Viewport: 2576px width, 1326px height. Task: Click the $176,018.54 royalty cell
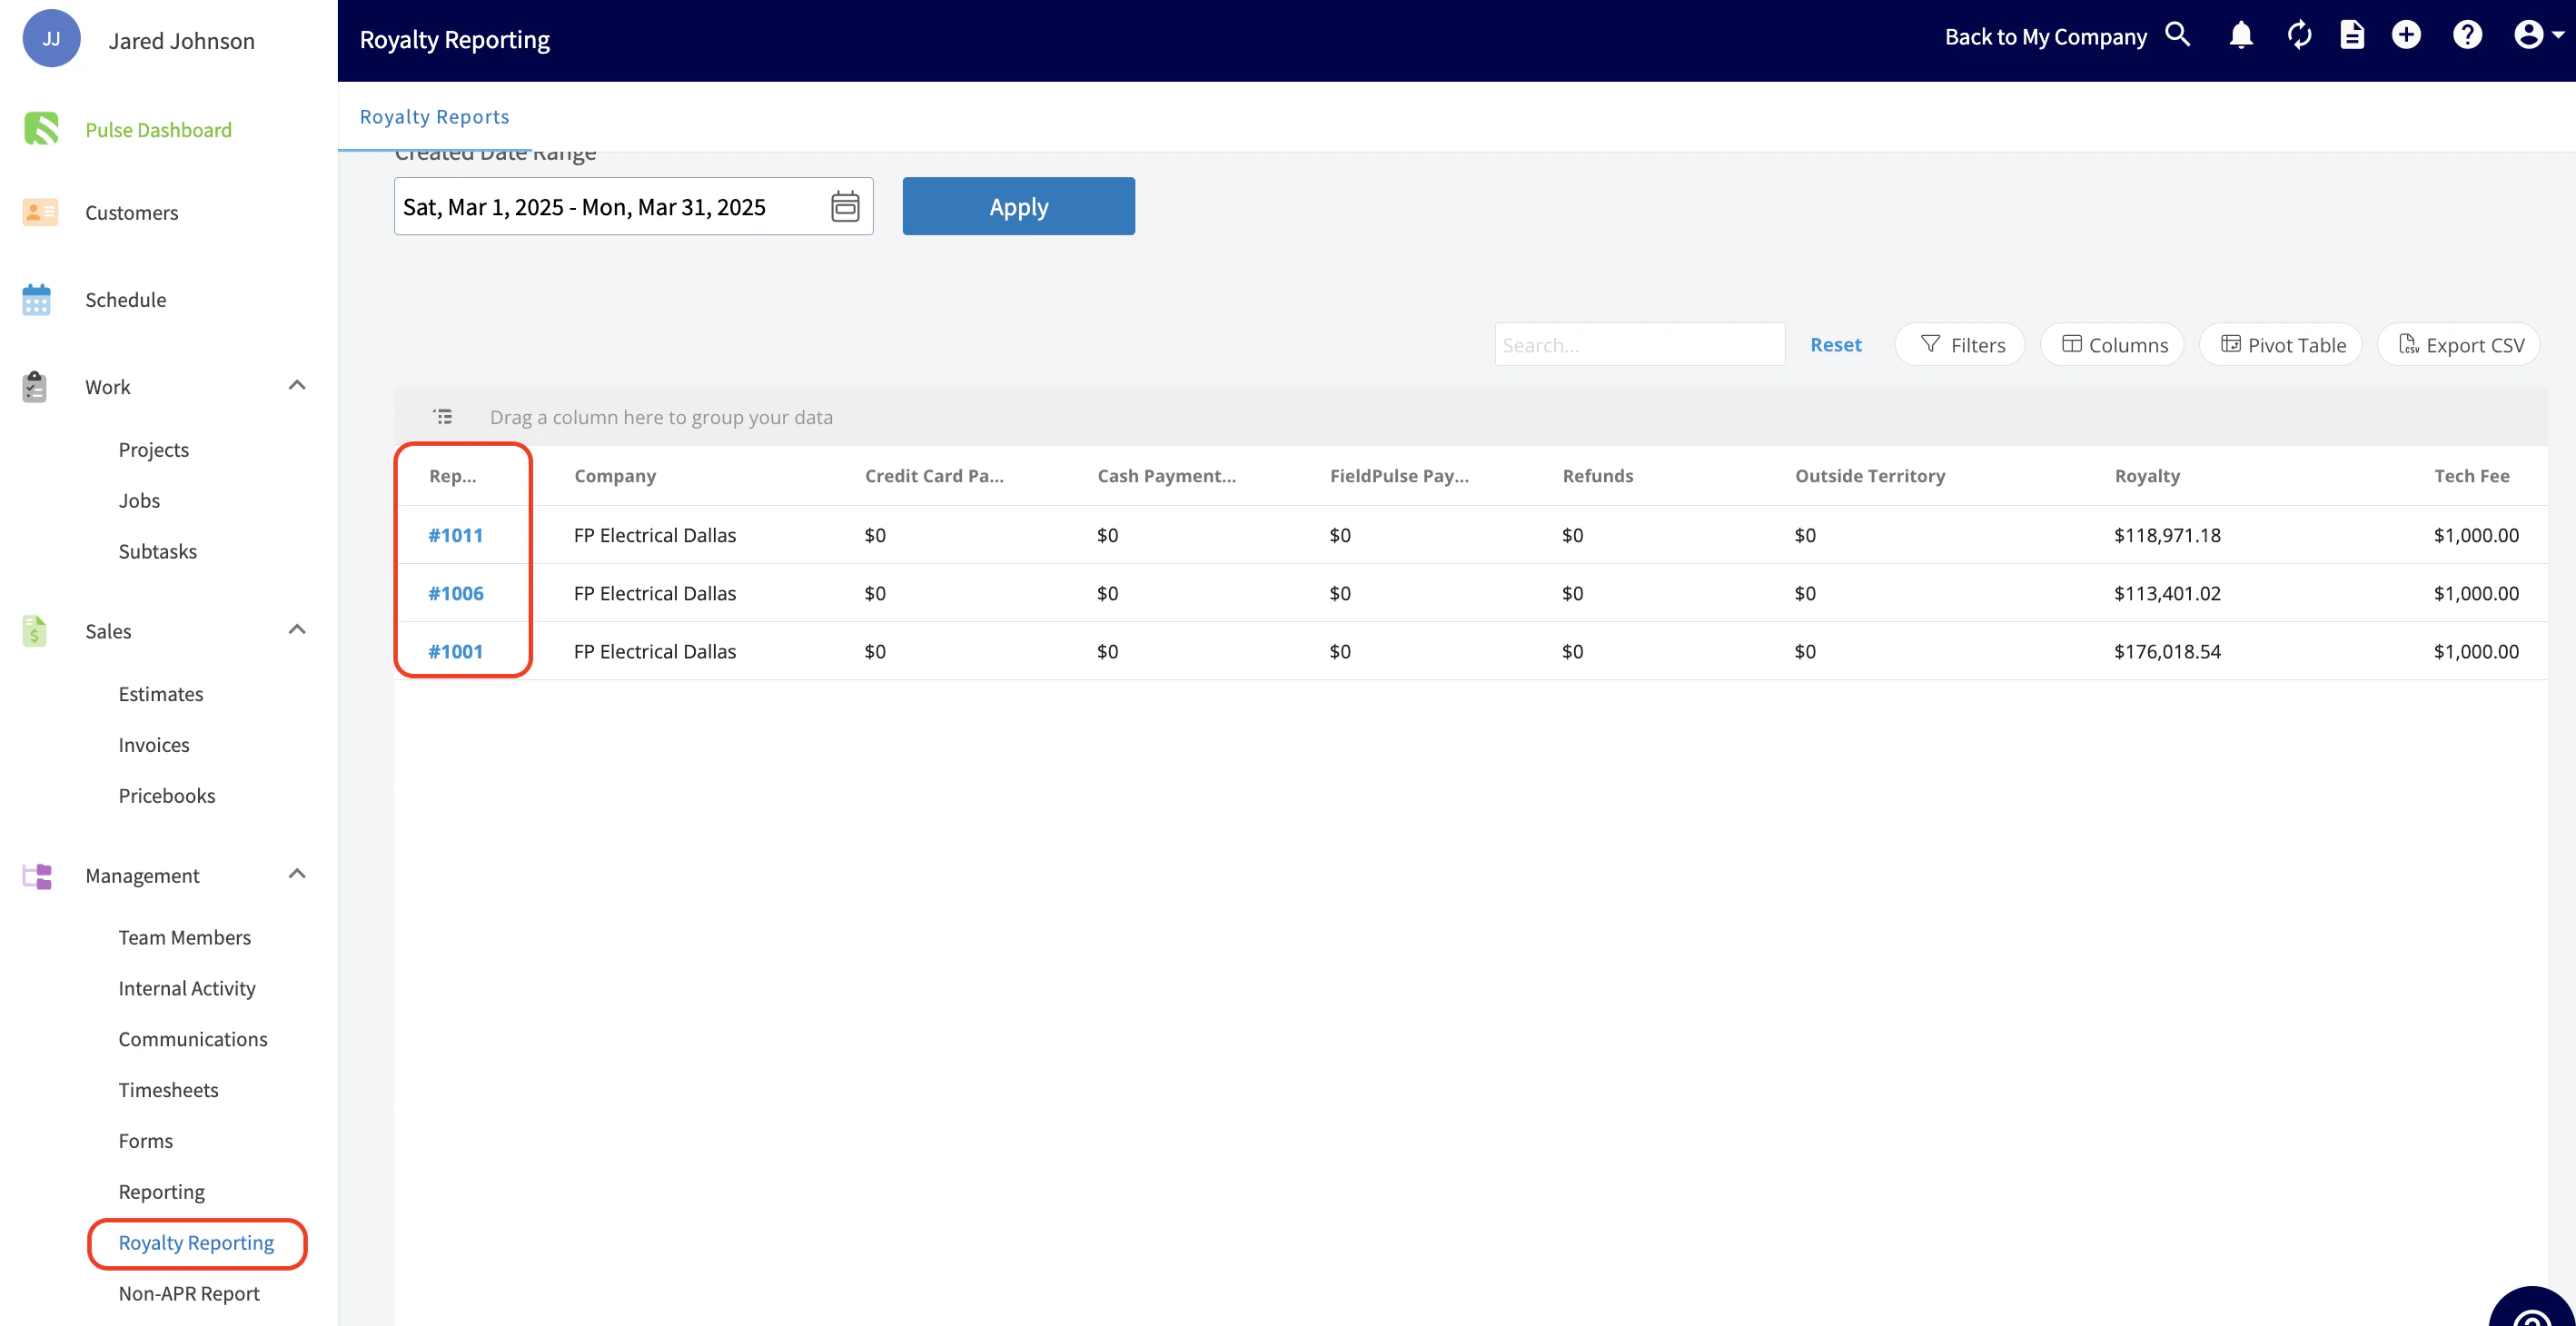tap(2167, 651)
